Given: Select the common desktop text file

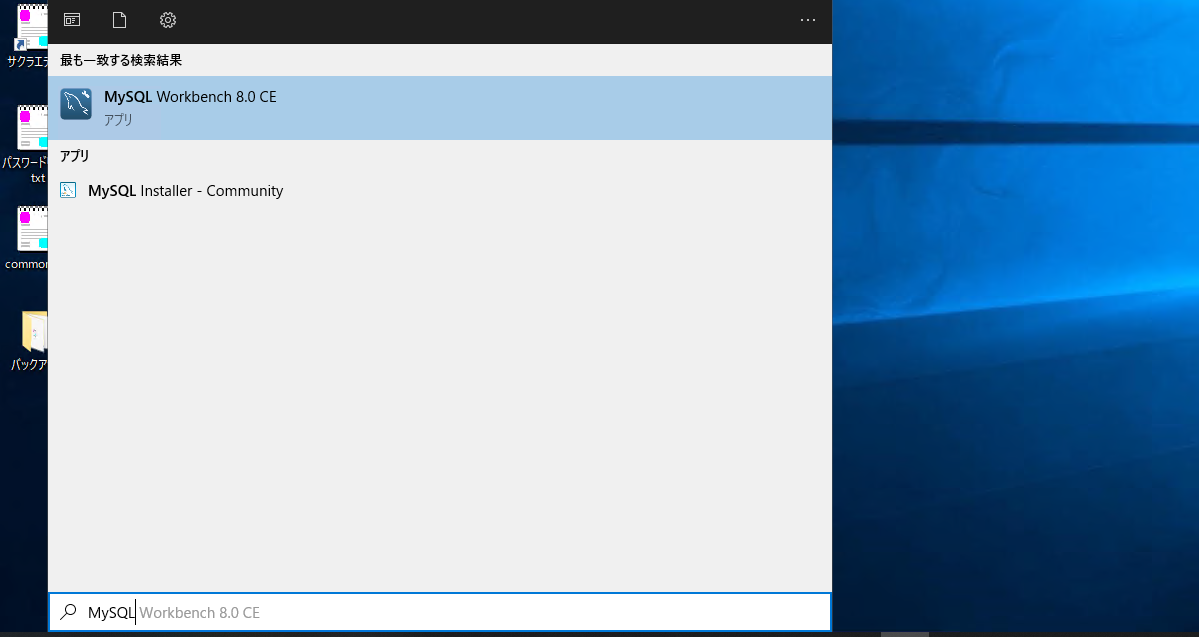Looking at the screenshot, I should (29, 238).
